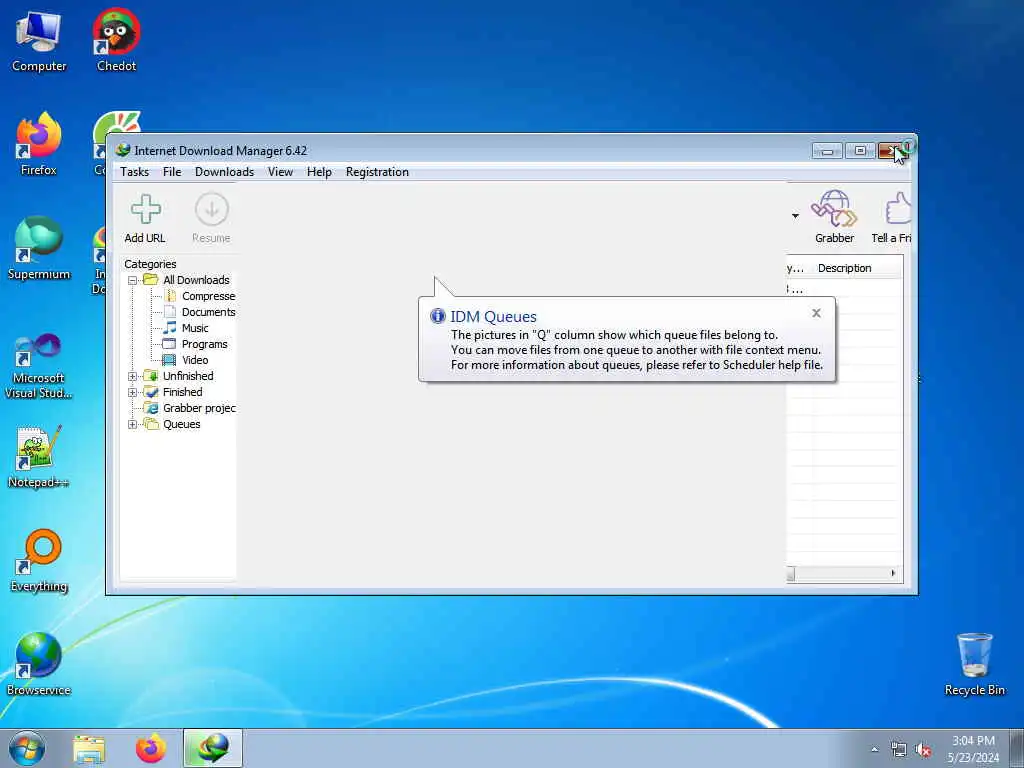The height and width of the screenshot is (768, 1024).
Task: Select the Firefox desktop shortcut
Action: coord(39,144)
